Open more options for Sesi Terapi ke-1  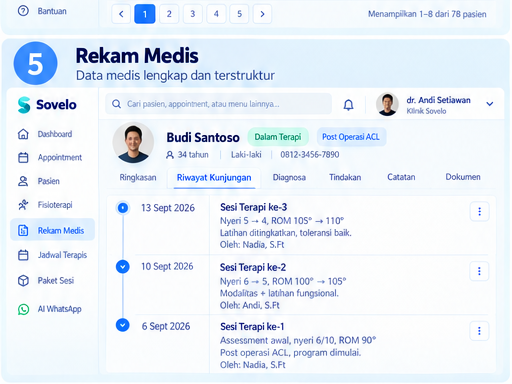(x=479, y=331)
